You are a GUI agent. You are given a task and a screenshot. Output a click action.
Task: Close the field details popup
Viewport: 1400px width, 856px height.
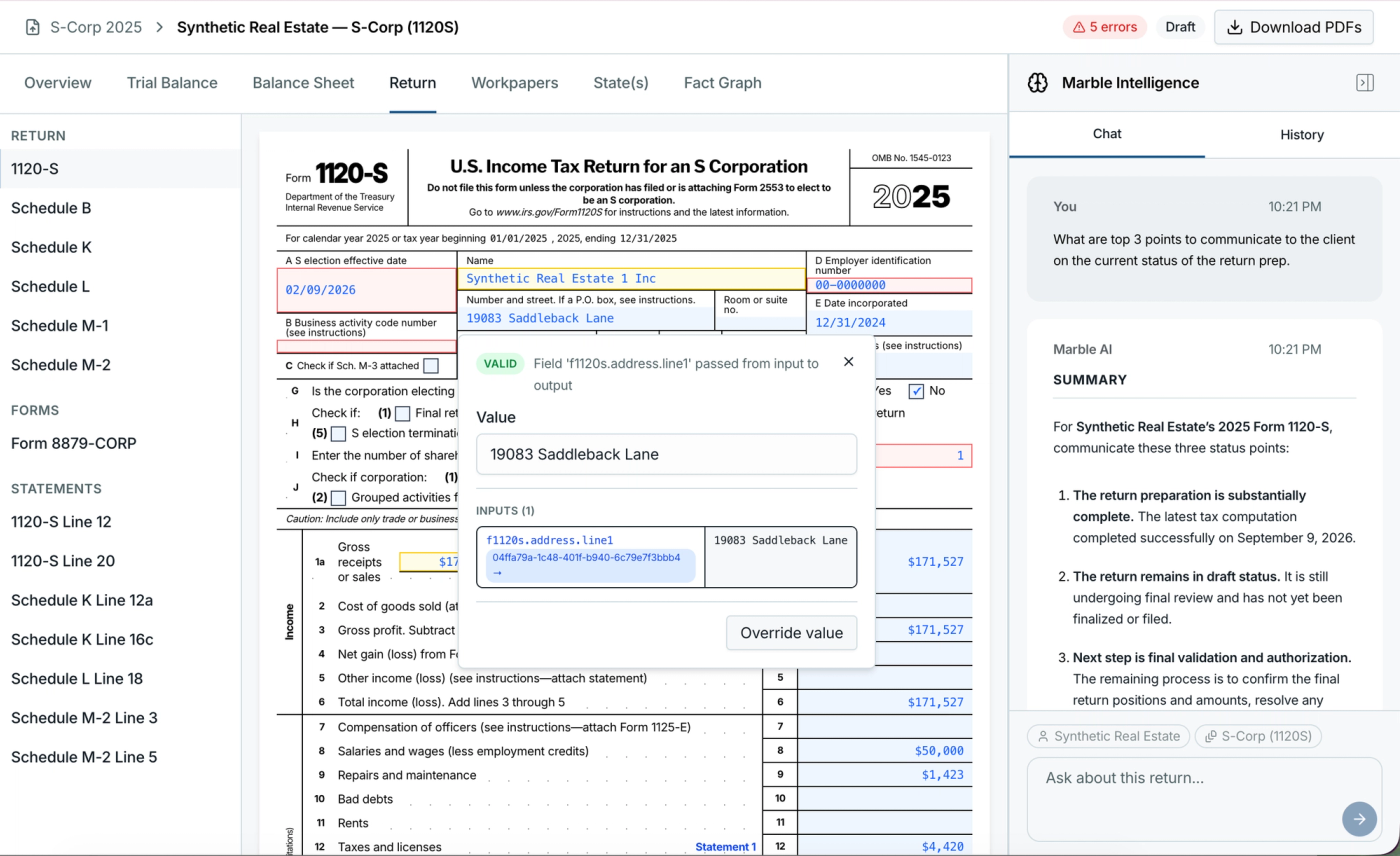[x=849, y=362]
